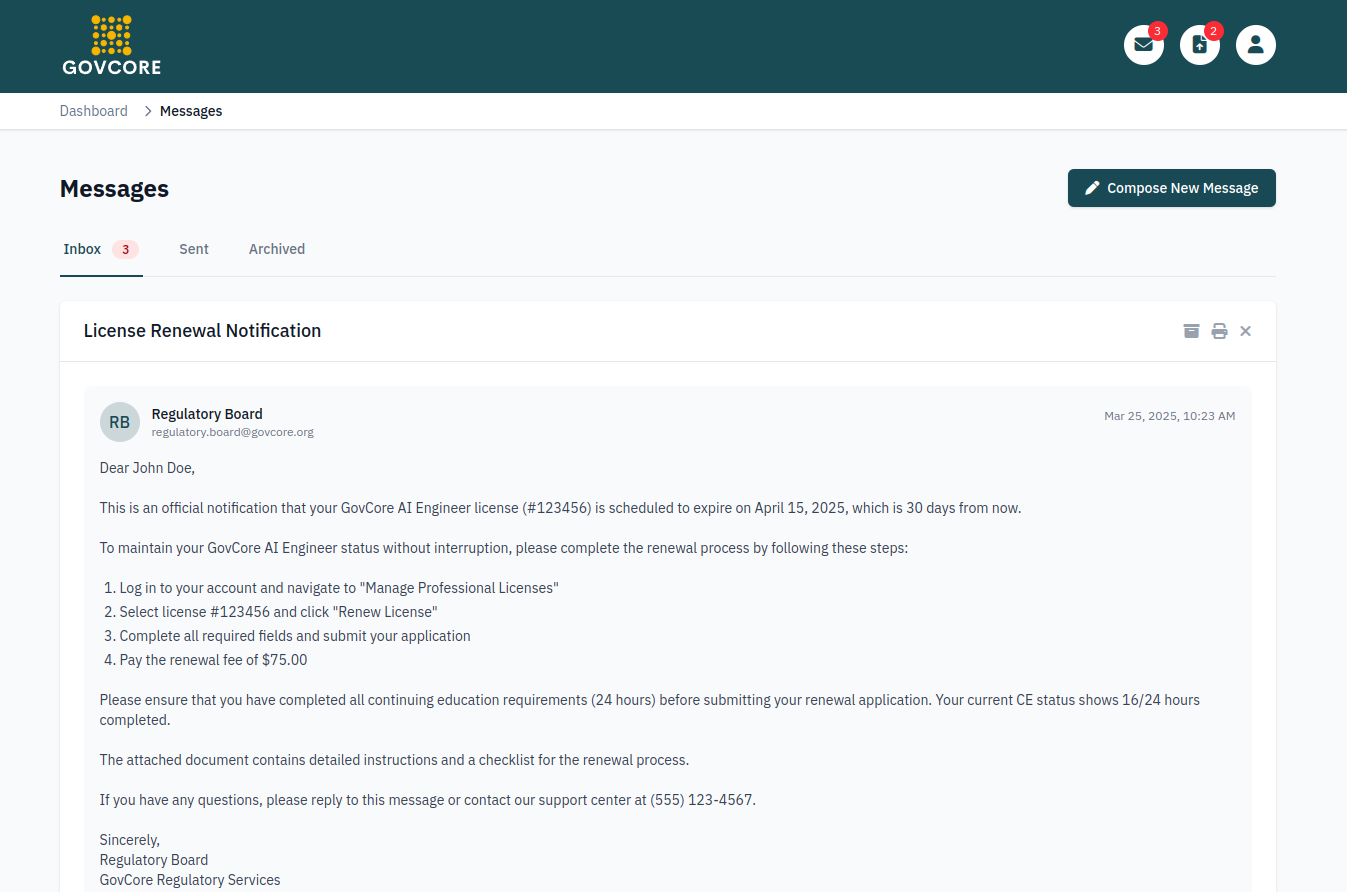Click the greeting Dear John Doe

click(148, 468)
